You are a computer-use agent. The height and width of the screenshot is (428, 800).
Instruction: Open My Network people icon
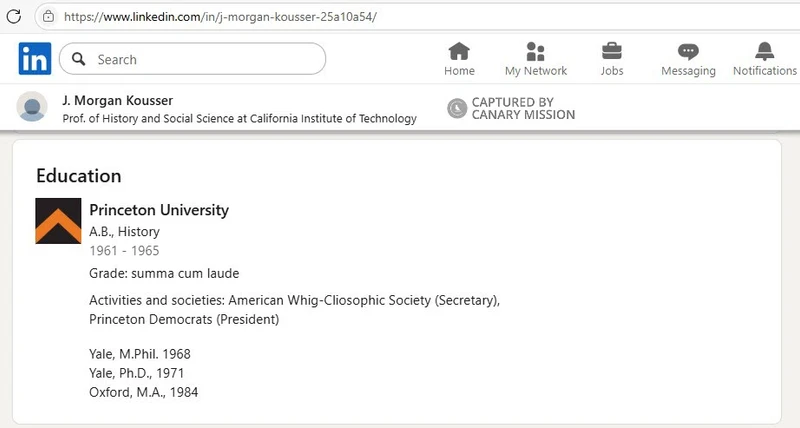point(535,51)
